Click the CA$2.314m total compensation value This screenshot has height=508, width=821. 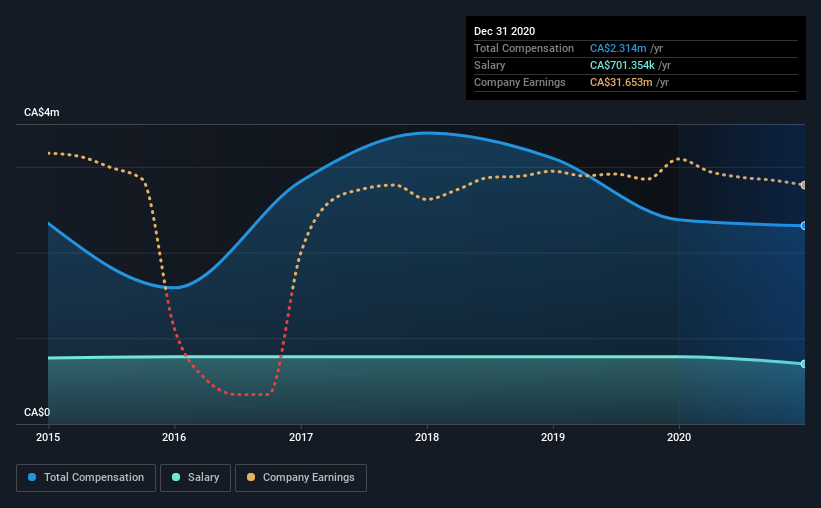(x=618, y=48)
